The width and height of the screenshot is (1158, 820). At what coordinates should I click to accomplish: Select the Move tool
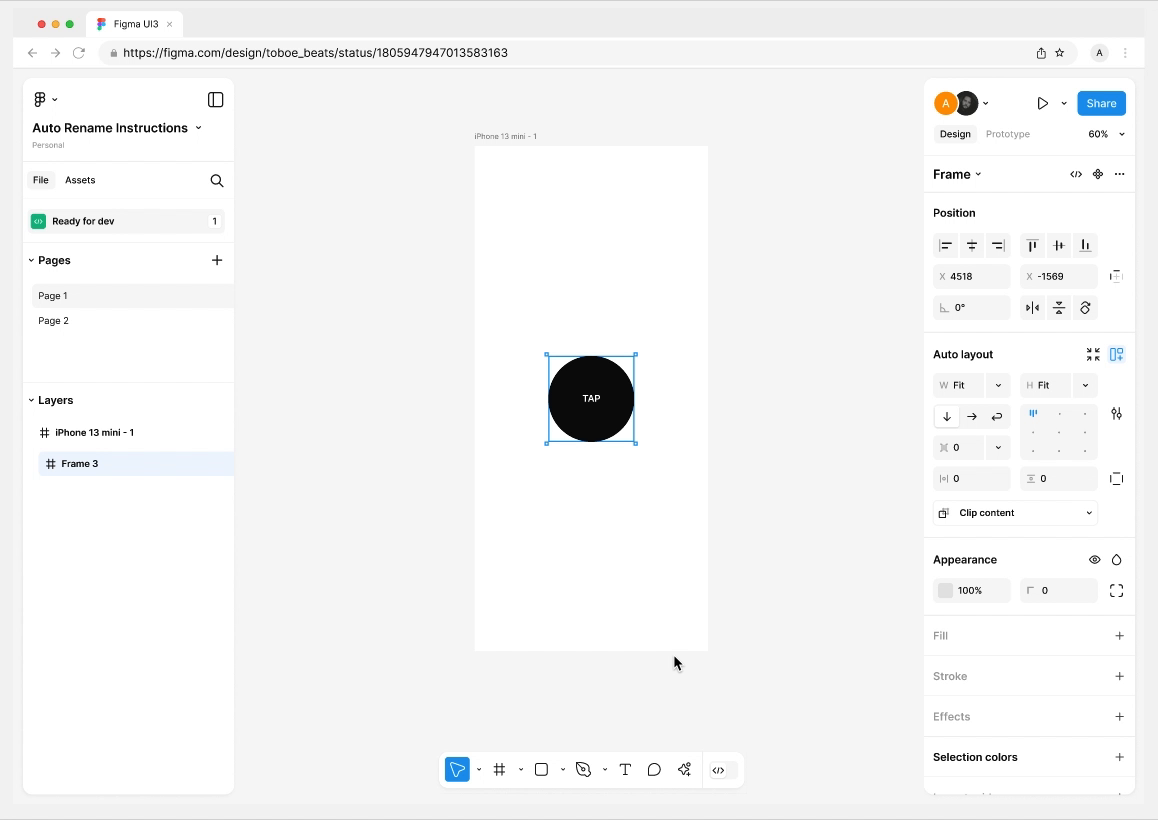pyautogui.click(x=457, y=769)
